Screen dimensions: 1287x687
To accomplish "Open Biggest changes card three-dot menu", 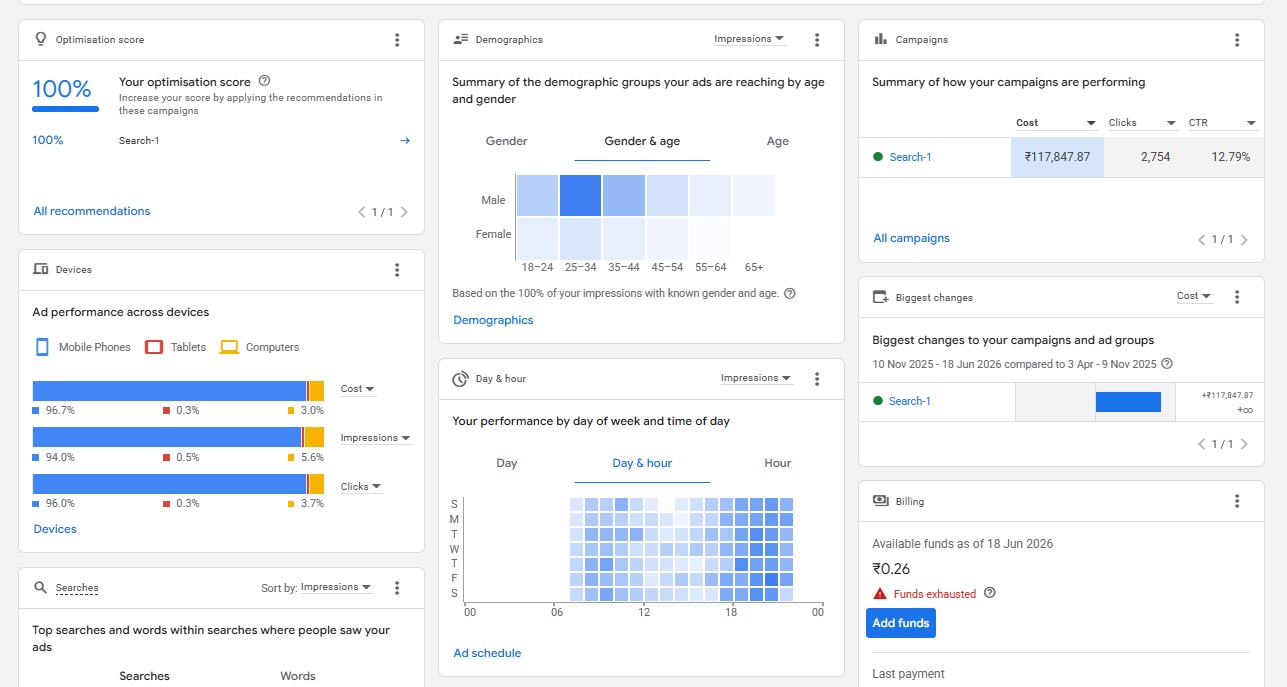I will click(1237, 297).
